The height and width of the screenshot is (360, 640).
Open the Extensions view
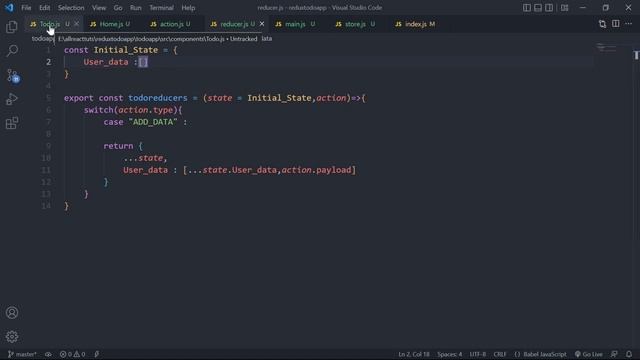12,123
